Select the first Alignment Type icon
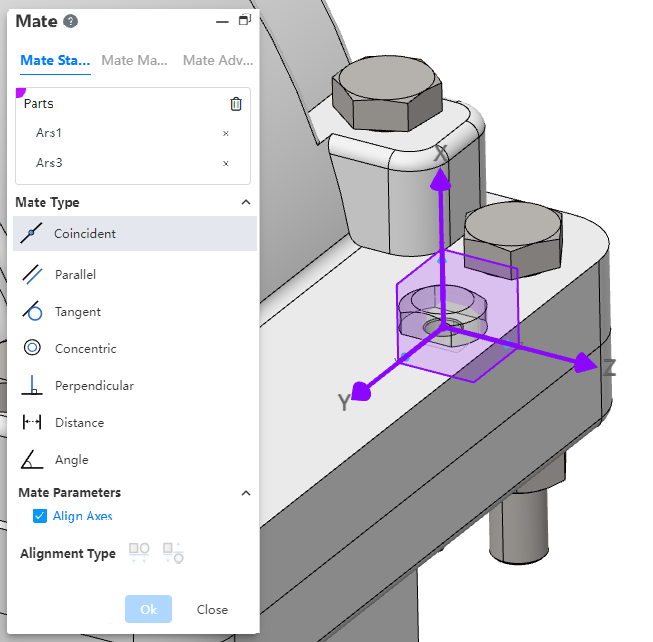Image resolution: width=653 pixels, height=642 pixels. [x=139, y=553]
